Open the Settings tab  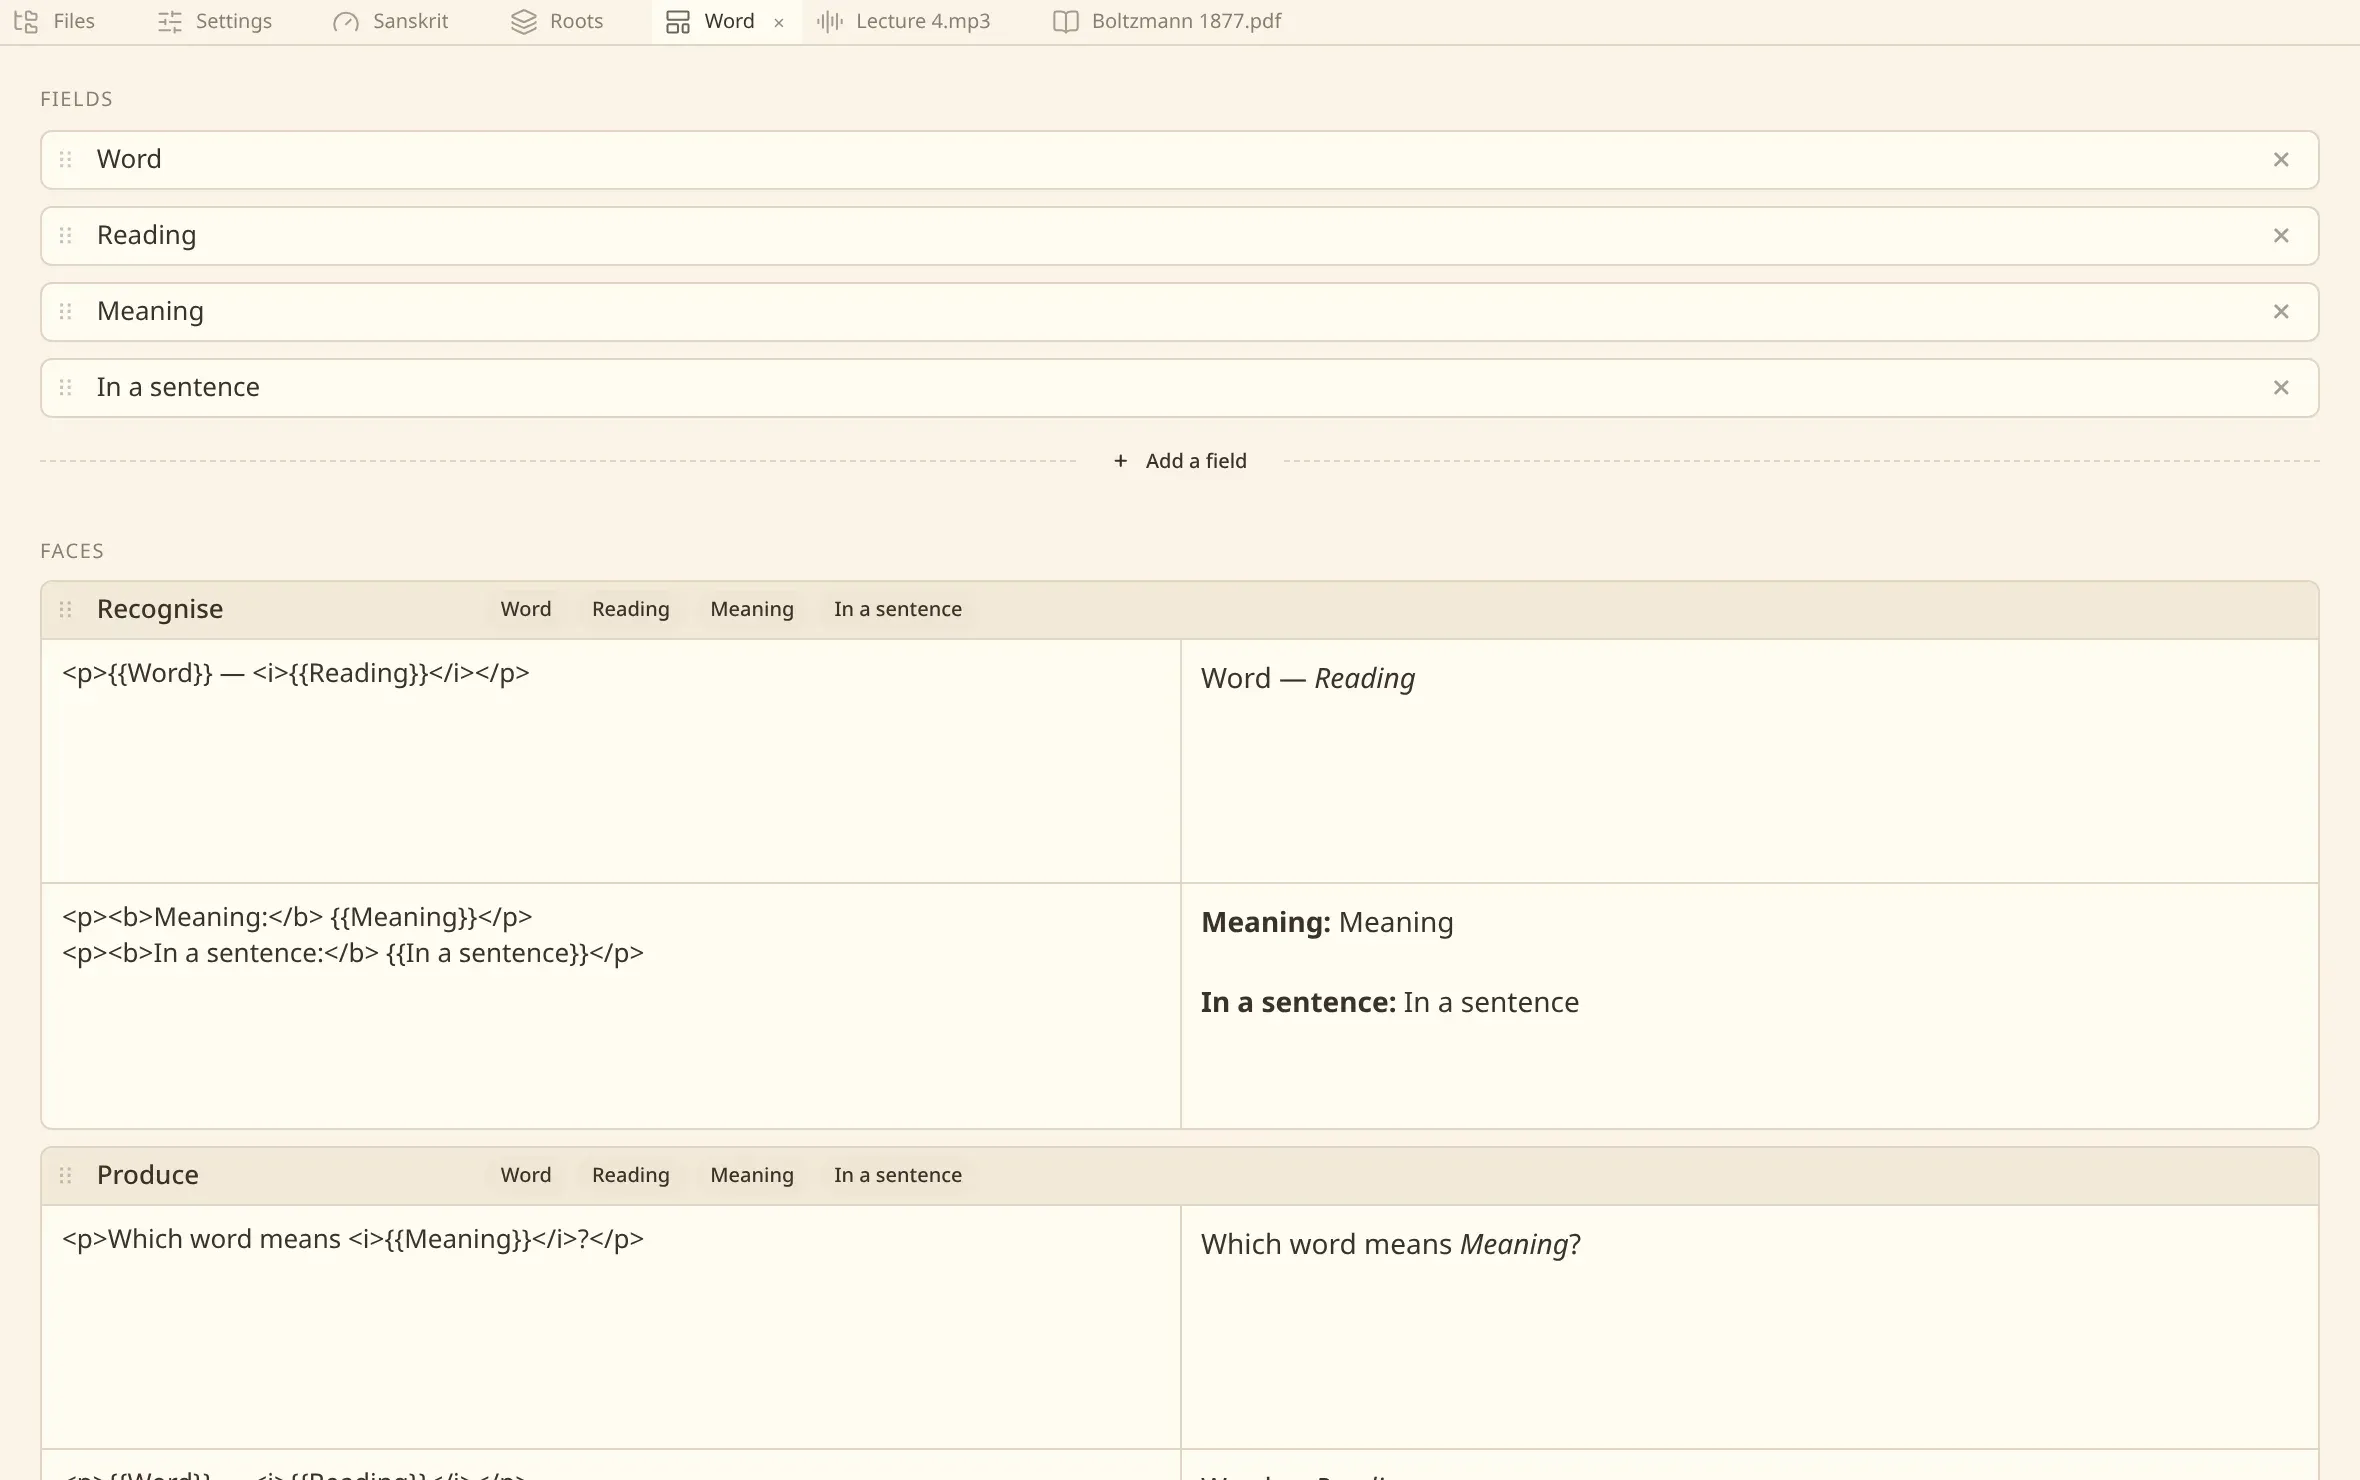coord(214,21)
